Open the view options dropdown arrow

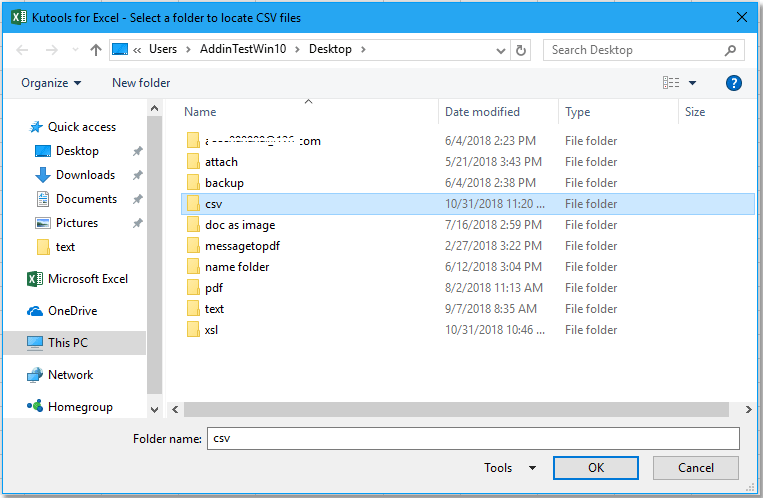tap(692, 83)
